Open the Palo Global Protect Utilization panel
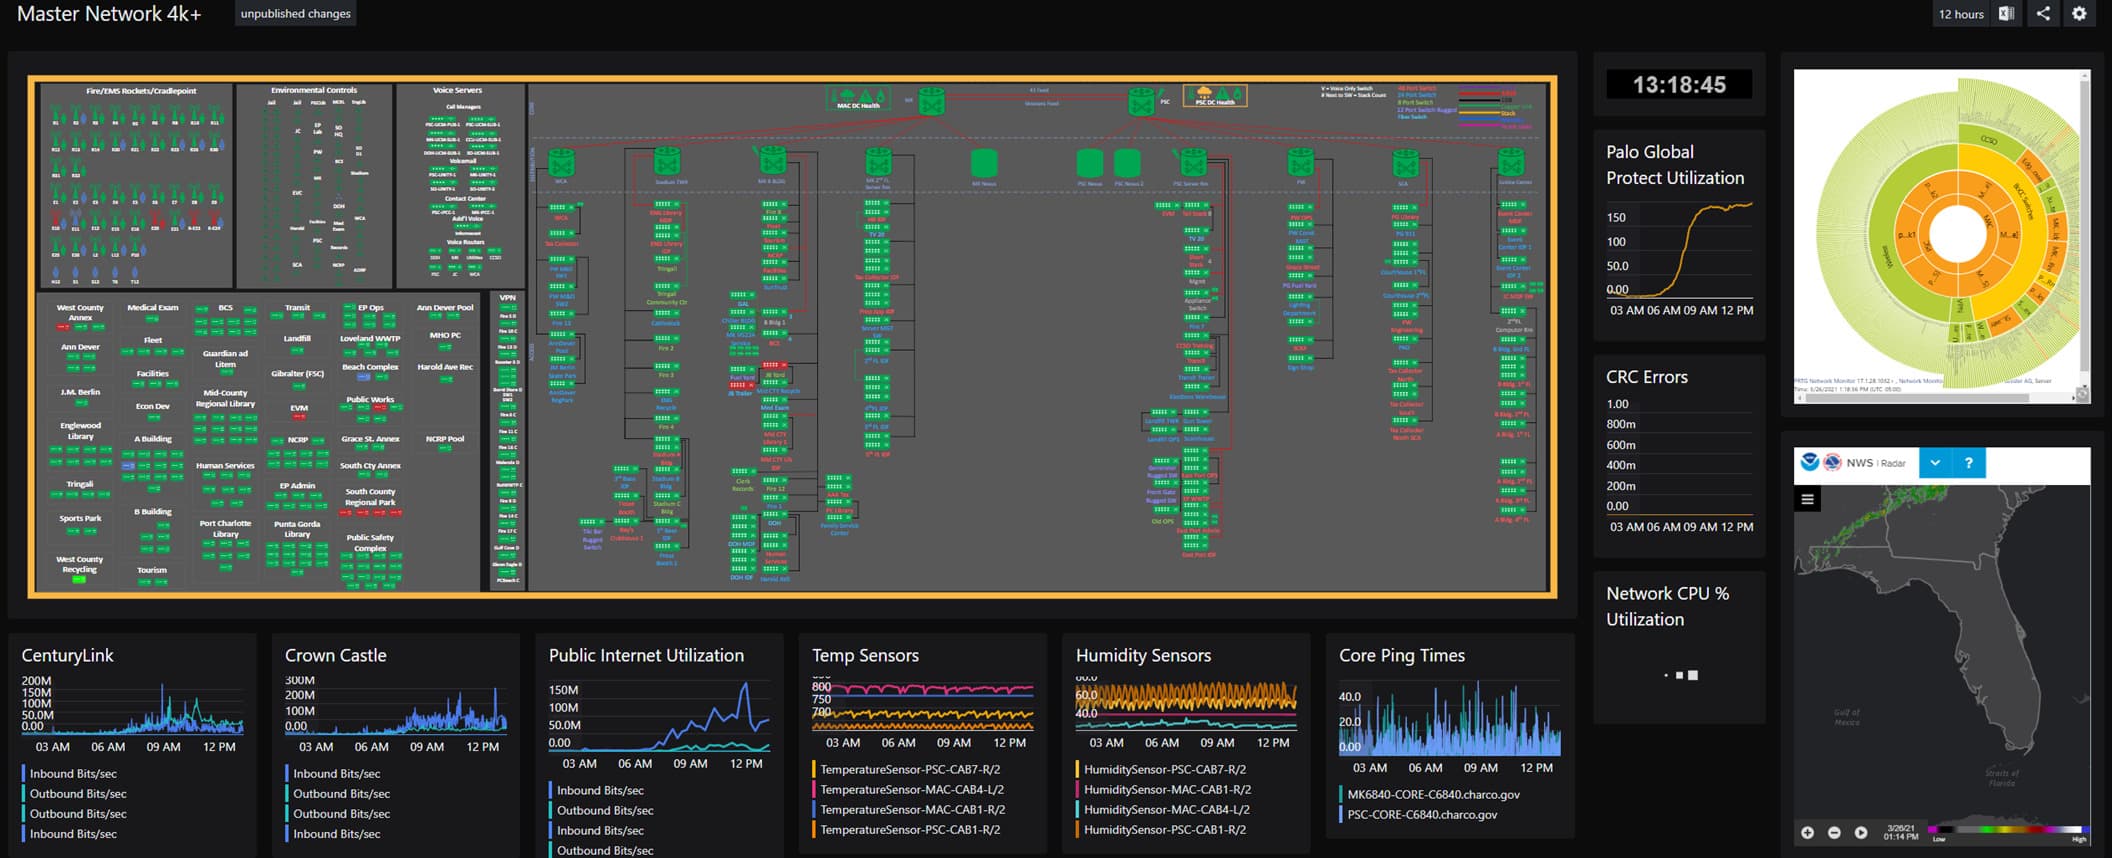This screenshot has height=858, width=2112. click(1675, 165)
